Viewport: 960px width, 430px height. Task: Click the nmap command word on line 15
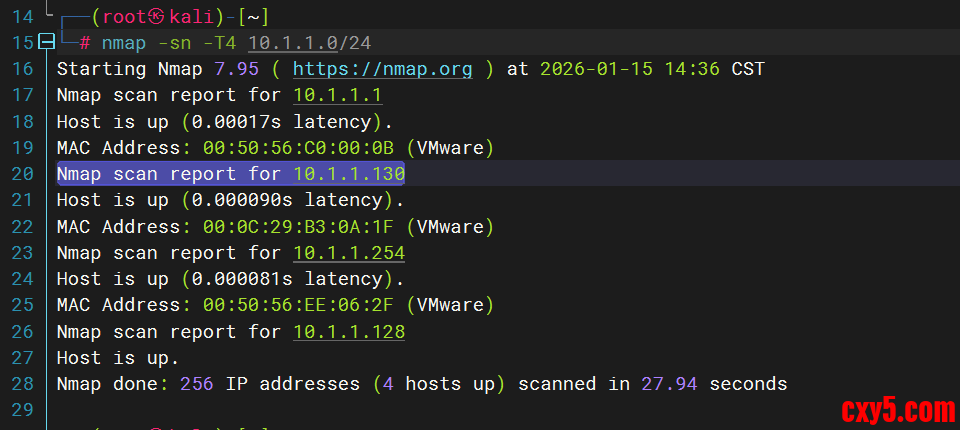[x=123, y=43]
